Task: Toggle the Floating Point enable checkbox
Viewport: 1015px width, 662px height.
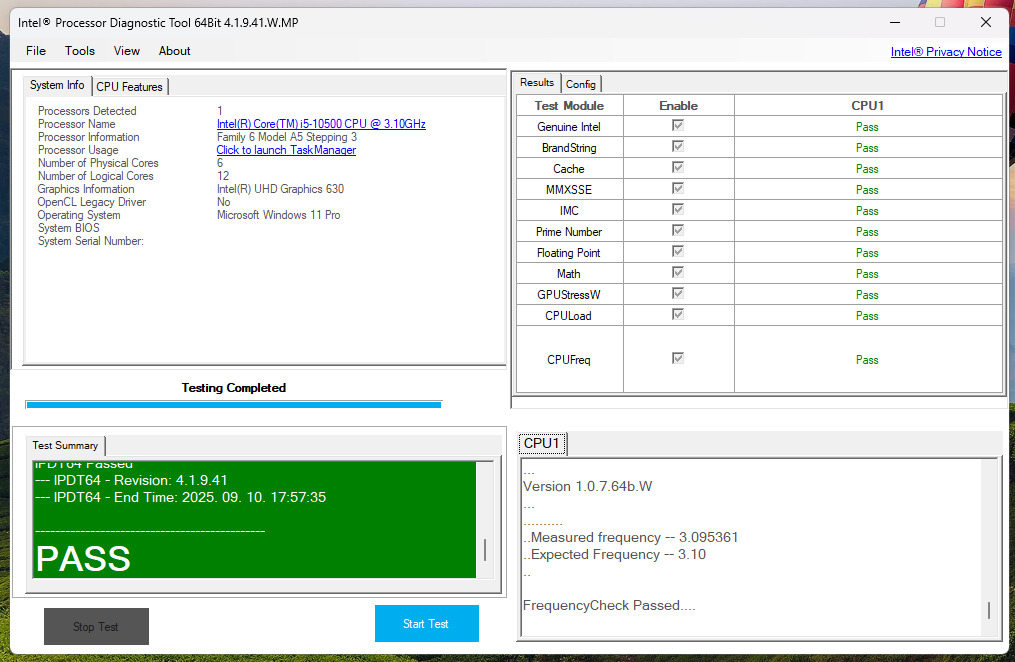Action: [x=678, y=251]
